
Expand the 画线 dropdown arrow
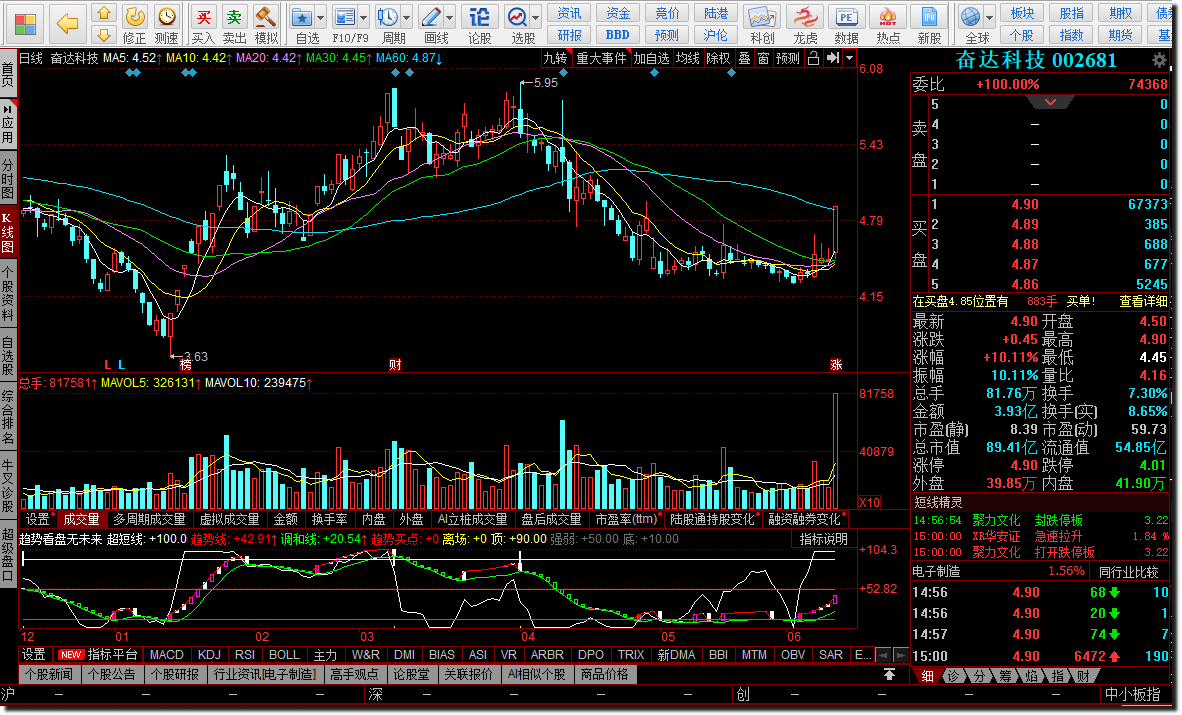tap(449, 17)
